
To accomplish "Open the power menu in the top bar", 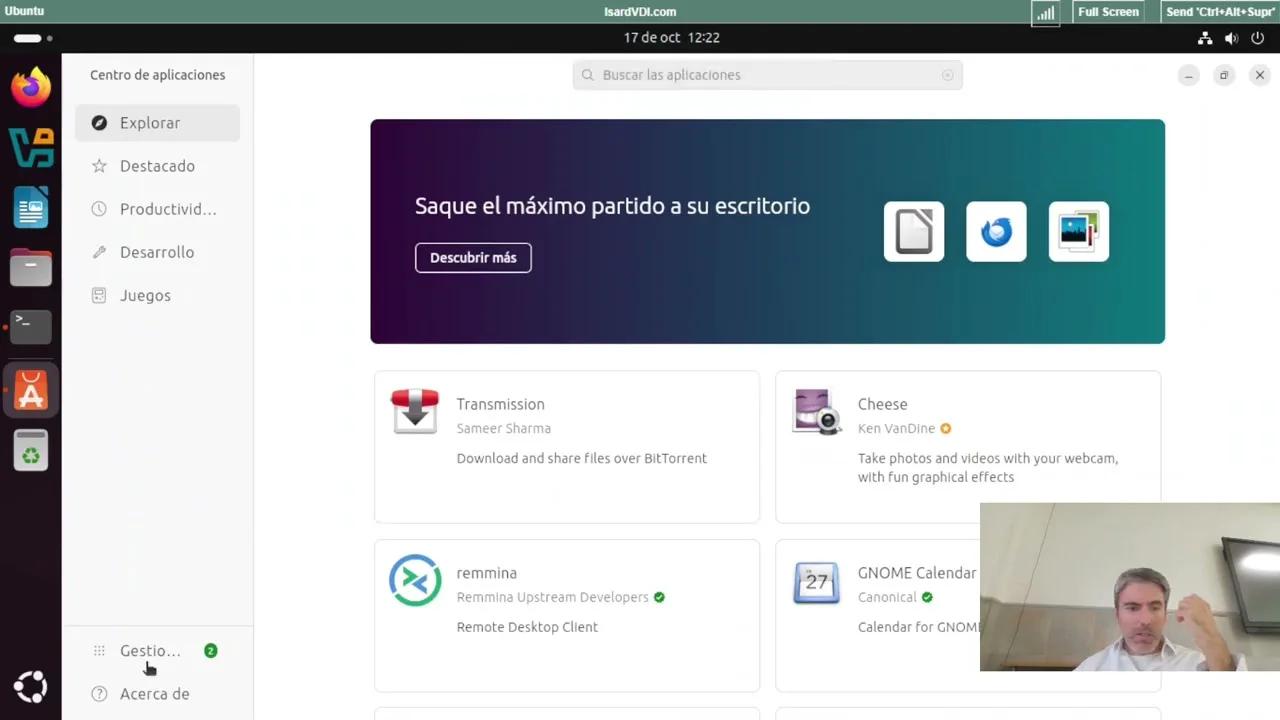I will click(x=1258, y=38).
